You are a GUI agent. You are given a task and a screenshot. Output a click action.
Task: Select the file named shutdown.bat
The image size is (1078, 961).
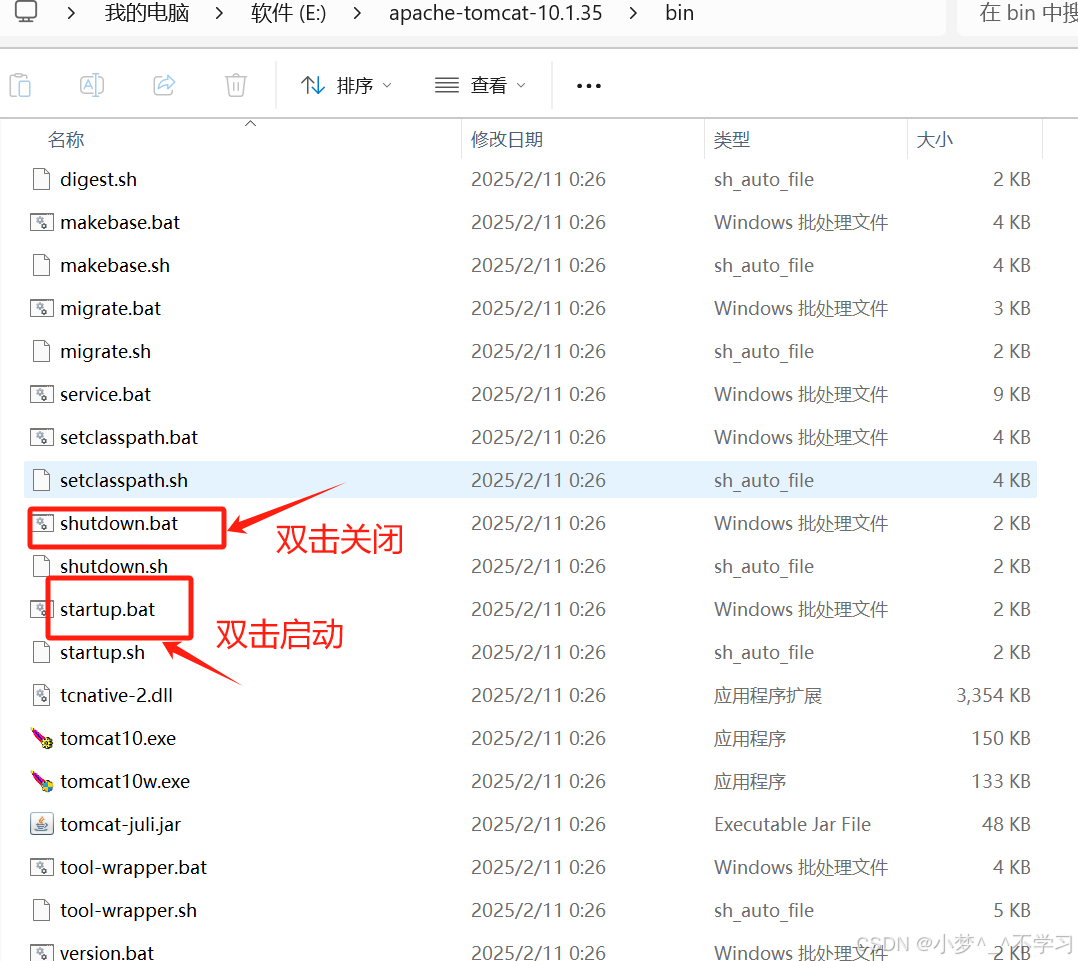pos(119,523)
